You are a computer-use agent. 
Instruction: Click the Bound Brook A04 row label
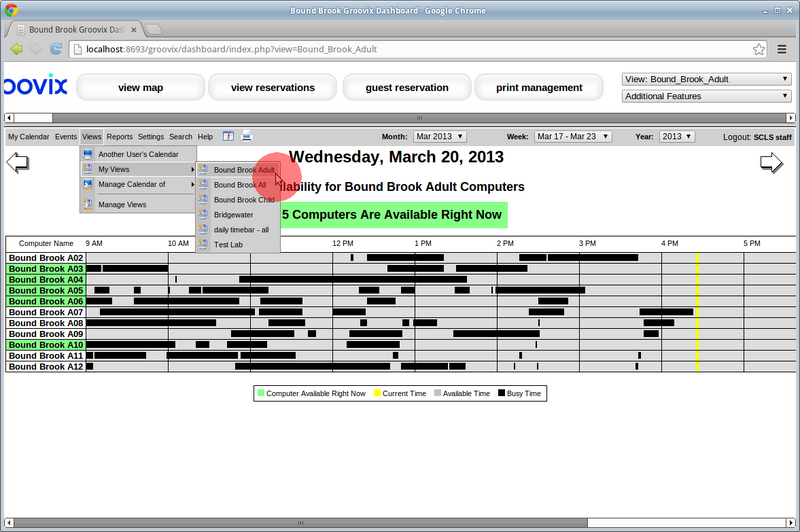[46, 280]
